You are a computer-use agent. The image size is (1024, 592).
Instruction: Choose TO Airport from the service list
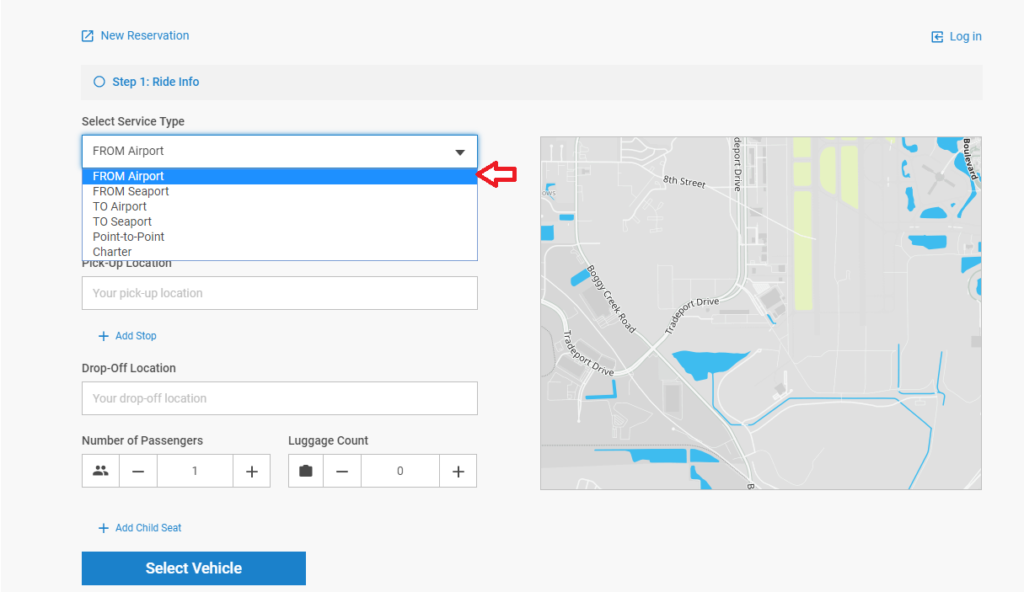(120, 206)
